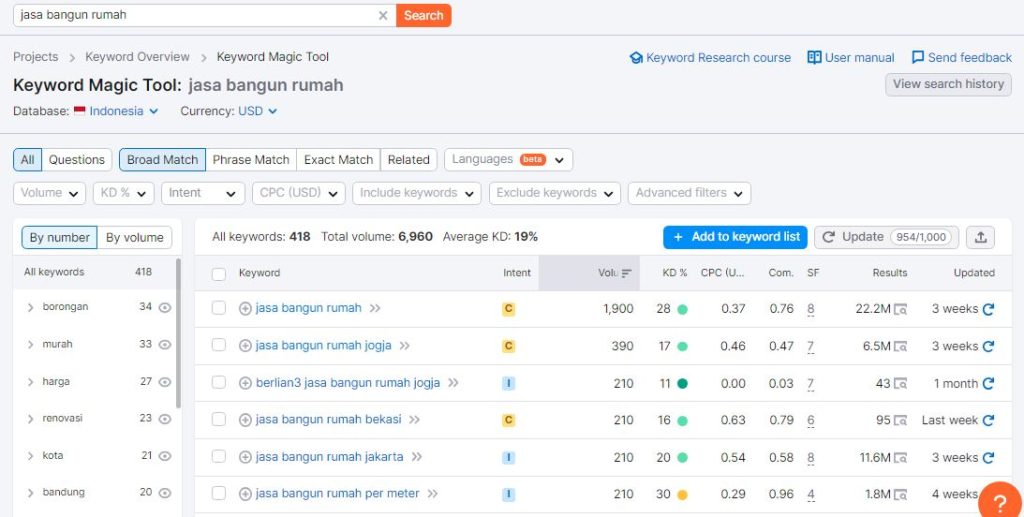Image resolution: width=1024 pixels, height=517 pixels.
Task: Switch to Broad Match tab
Action: (162, 160)
